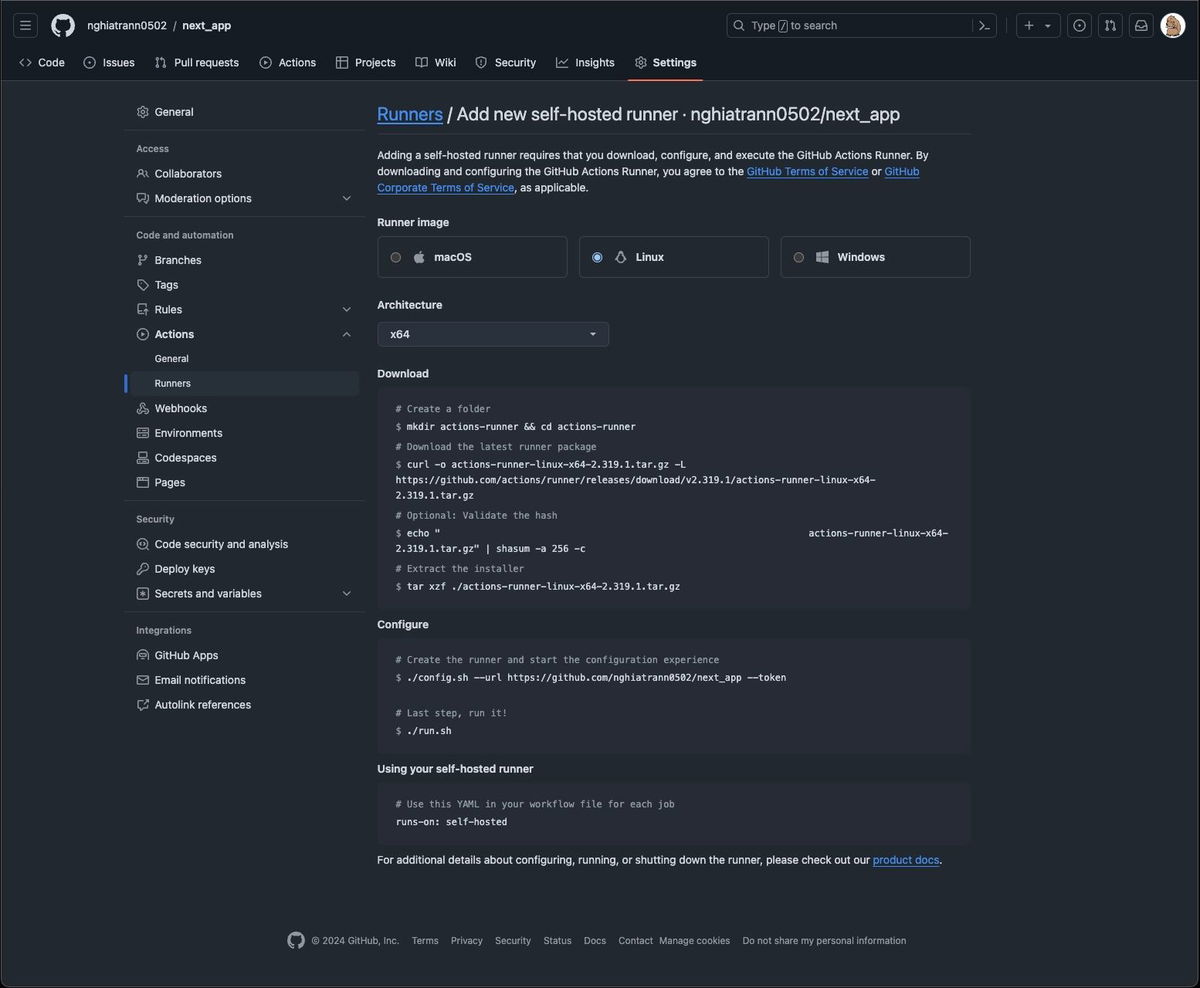Open the GitHub Terms of Service link

click(806, 171)
